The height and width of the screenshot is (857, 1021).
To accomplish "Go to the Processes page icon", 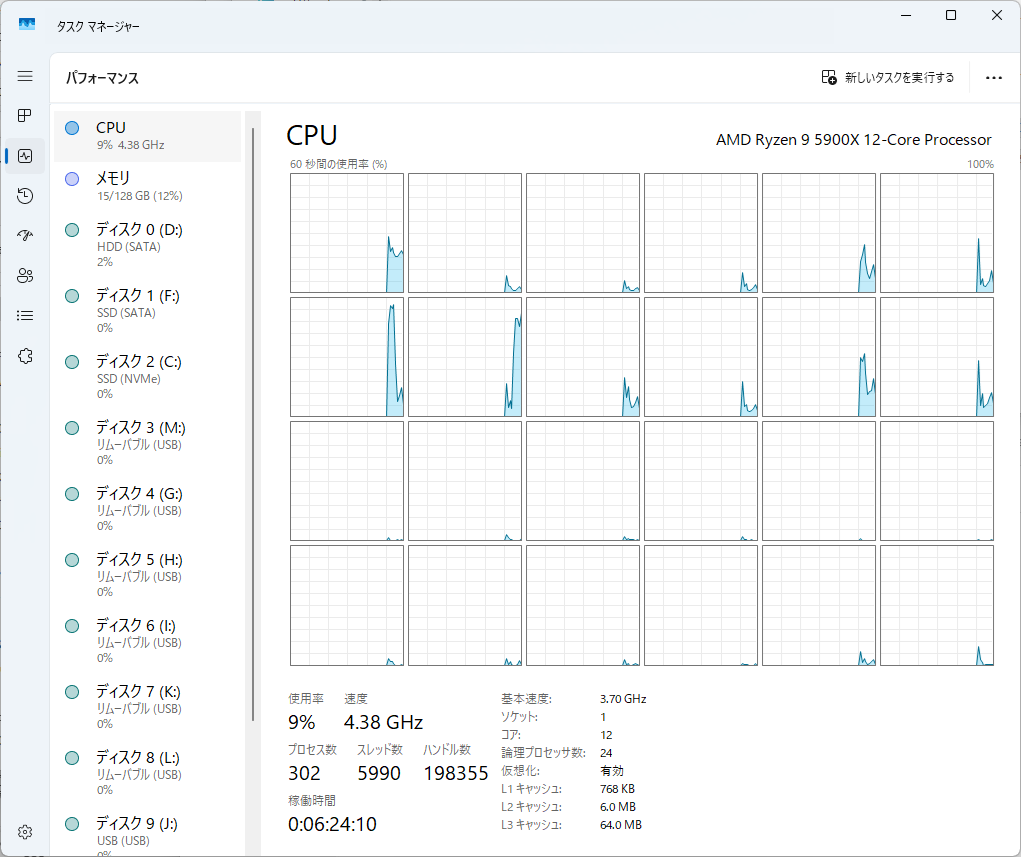I will [x=25, y=116].
